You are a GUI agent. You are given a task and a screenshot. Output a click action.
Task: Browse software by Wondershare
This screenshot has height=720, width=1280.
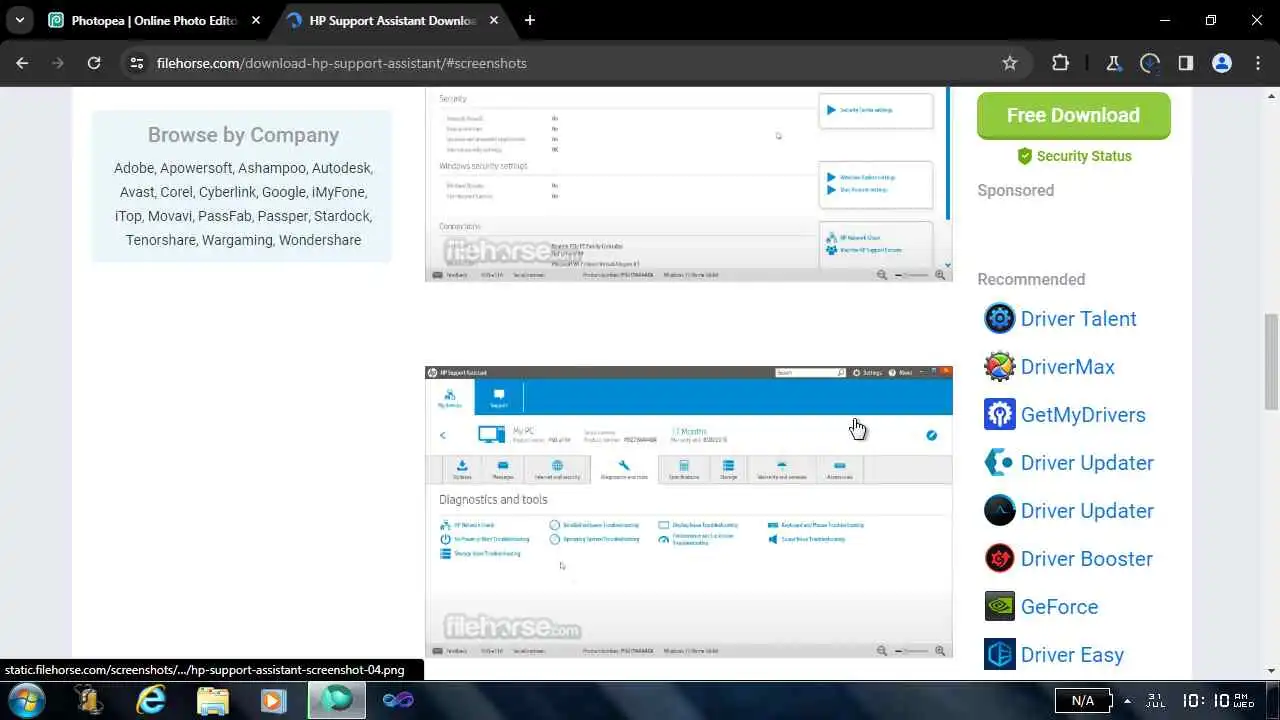pyautogui.click(x=320, y=240)
